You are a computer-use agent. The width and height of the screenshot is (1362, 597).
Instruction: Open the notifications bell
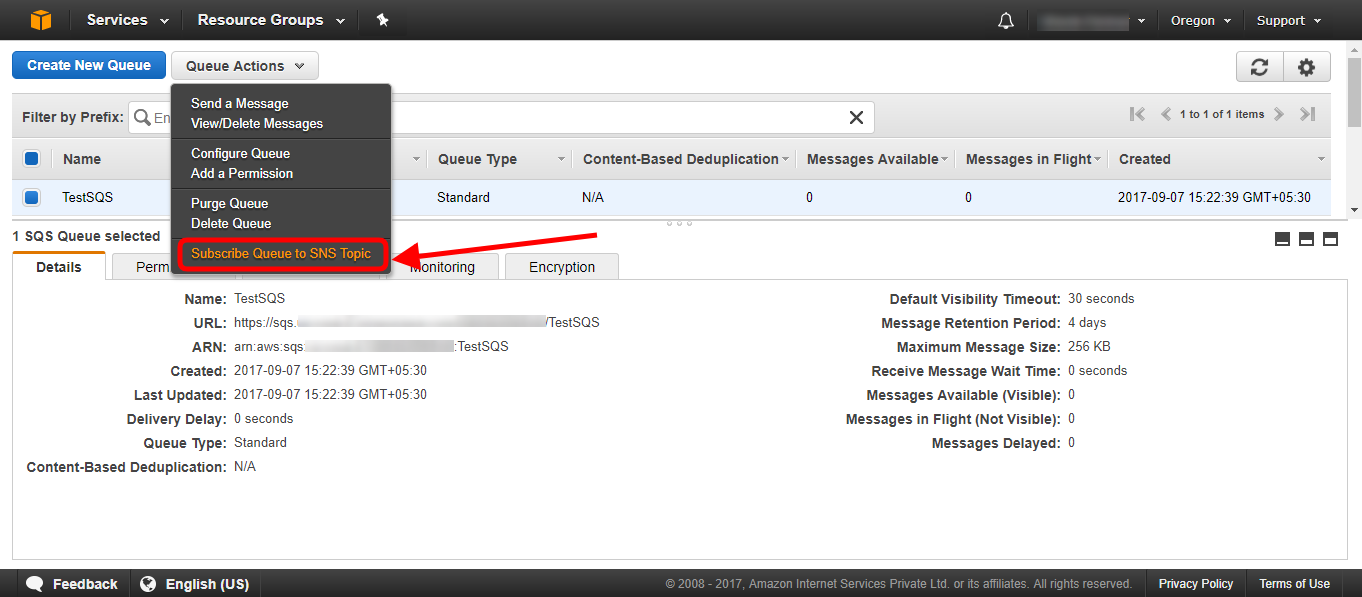pyautogui.click(x=1006, y=21)
